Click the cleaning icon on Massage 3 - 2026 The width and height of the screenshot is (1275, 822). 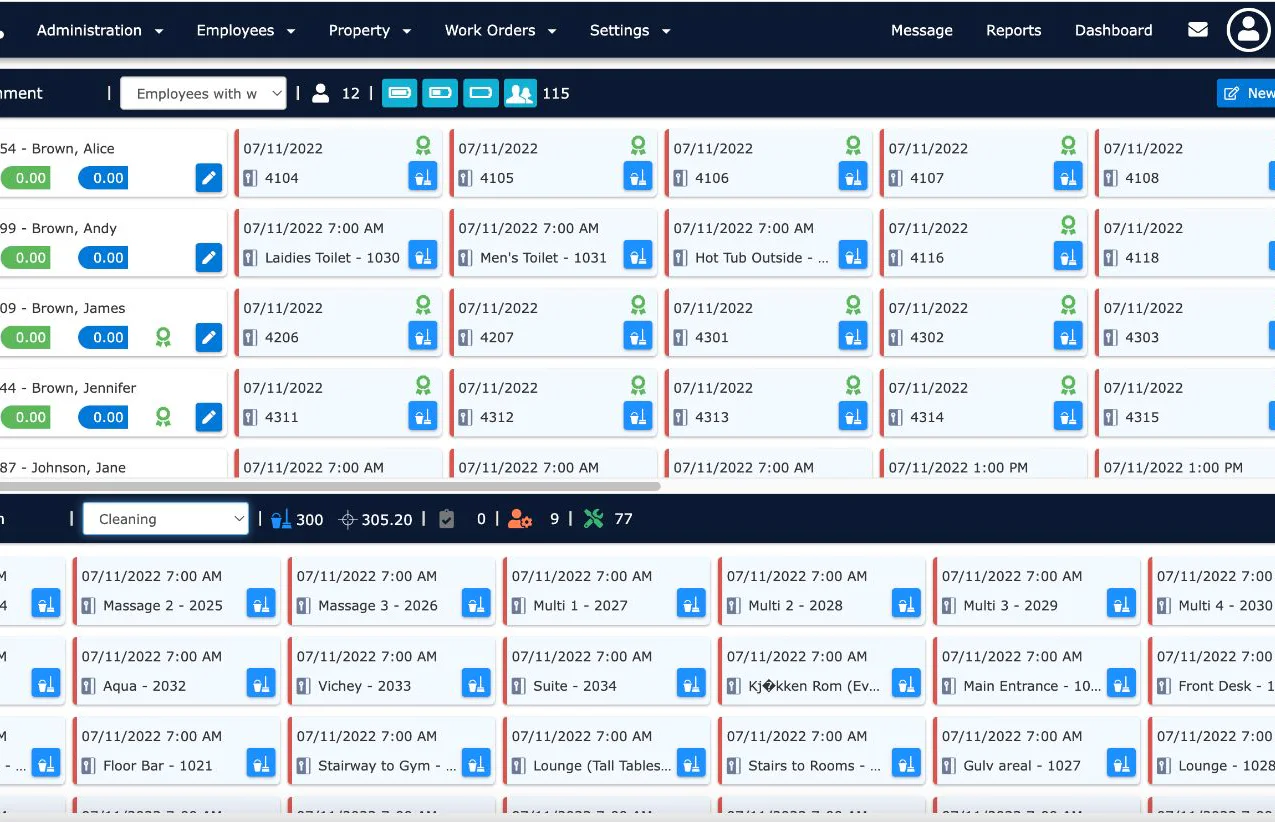(476, 605)
